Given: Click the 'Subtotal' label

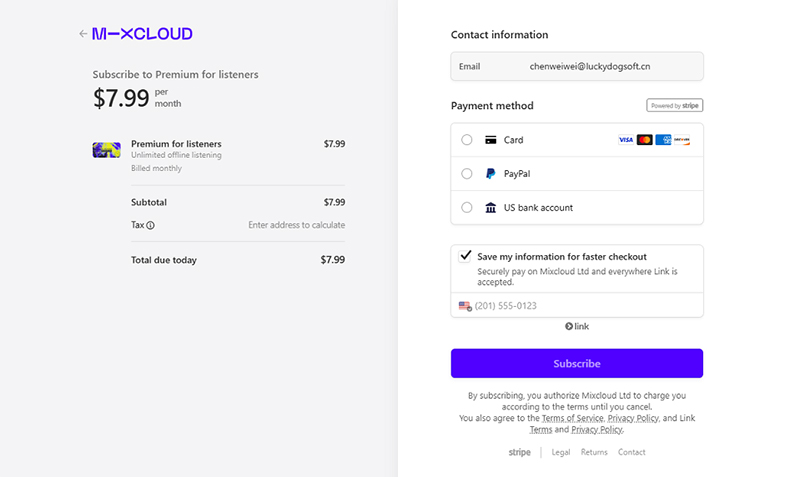Looking at the screenshot, I should point(149,202).
